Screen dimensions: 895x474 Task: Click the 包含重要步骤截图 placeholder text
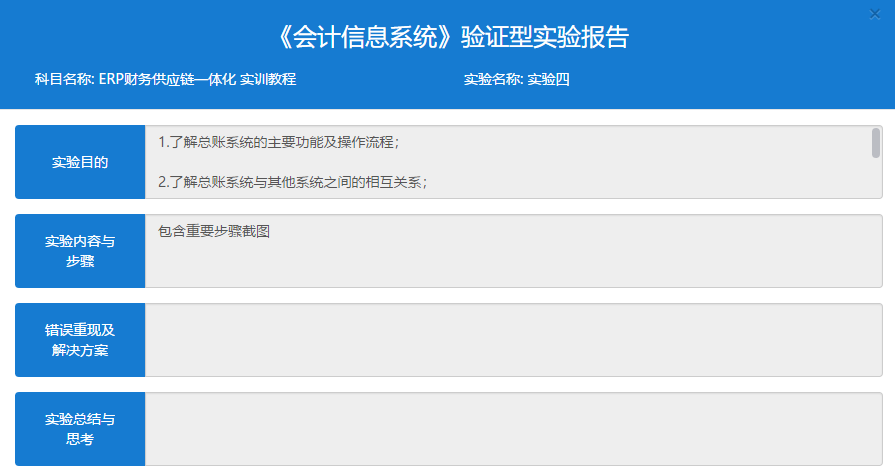[214, 231]
